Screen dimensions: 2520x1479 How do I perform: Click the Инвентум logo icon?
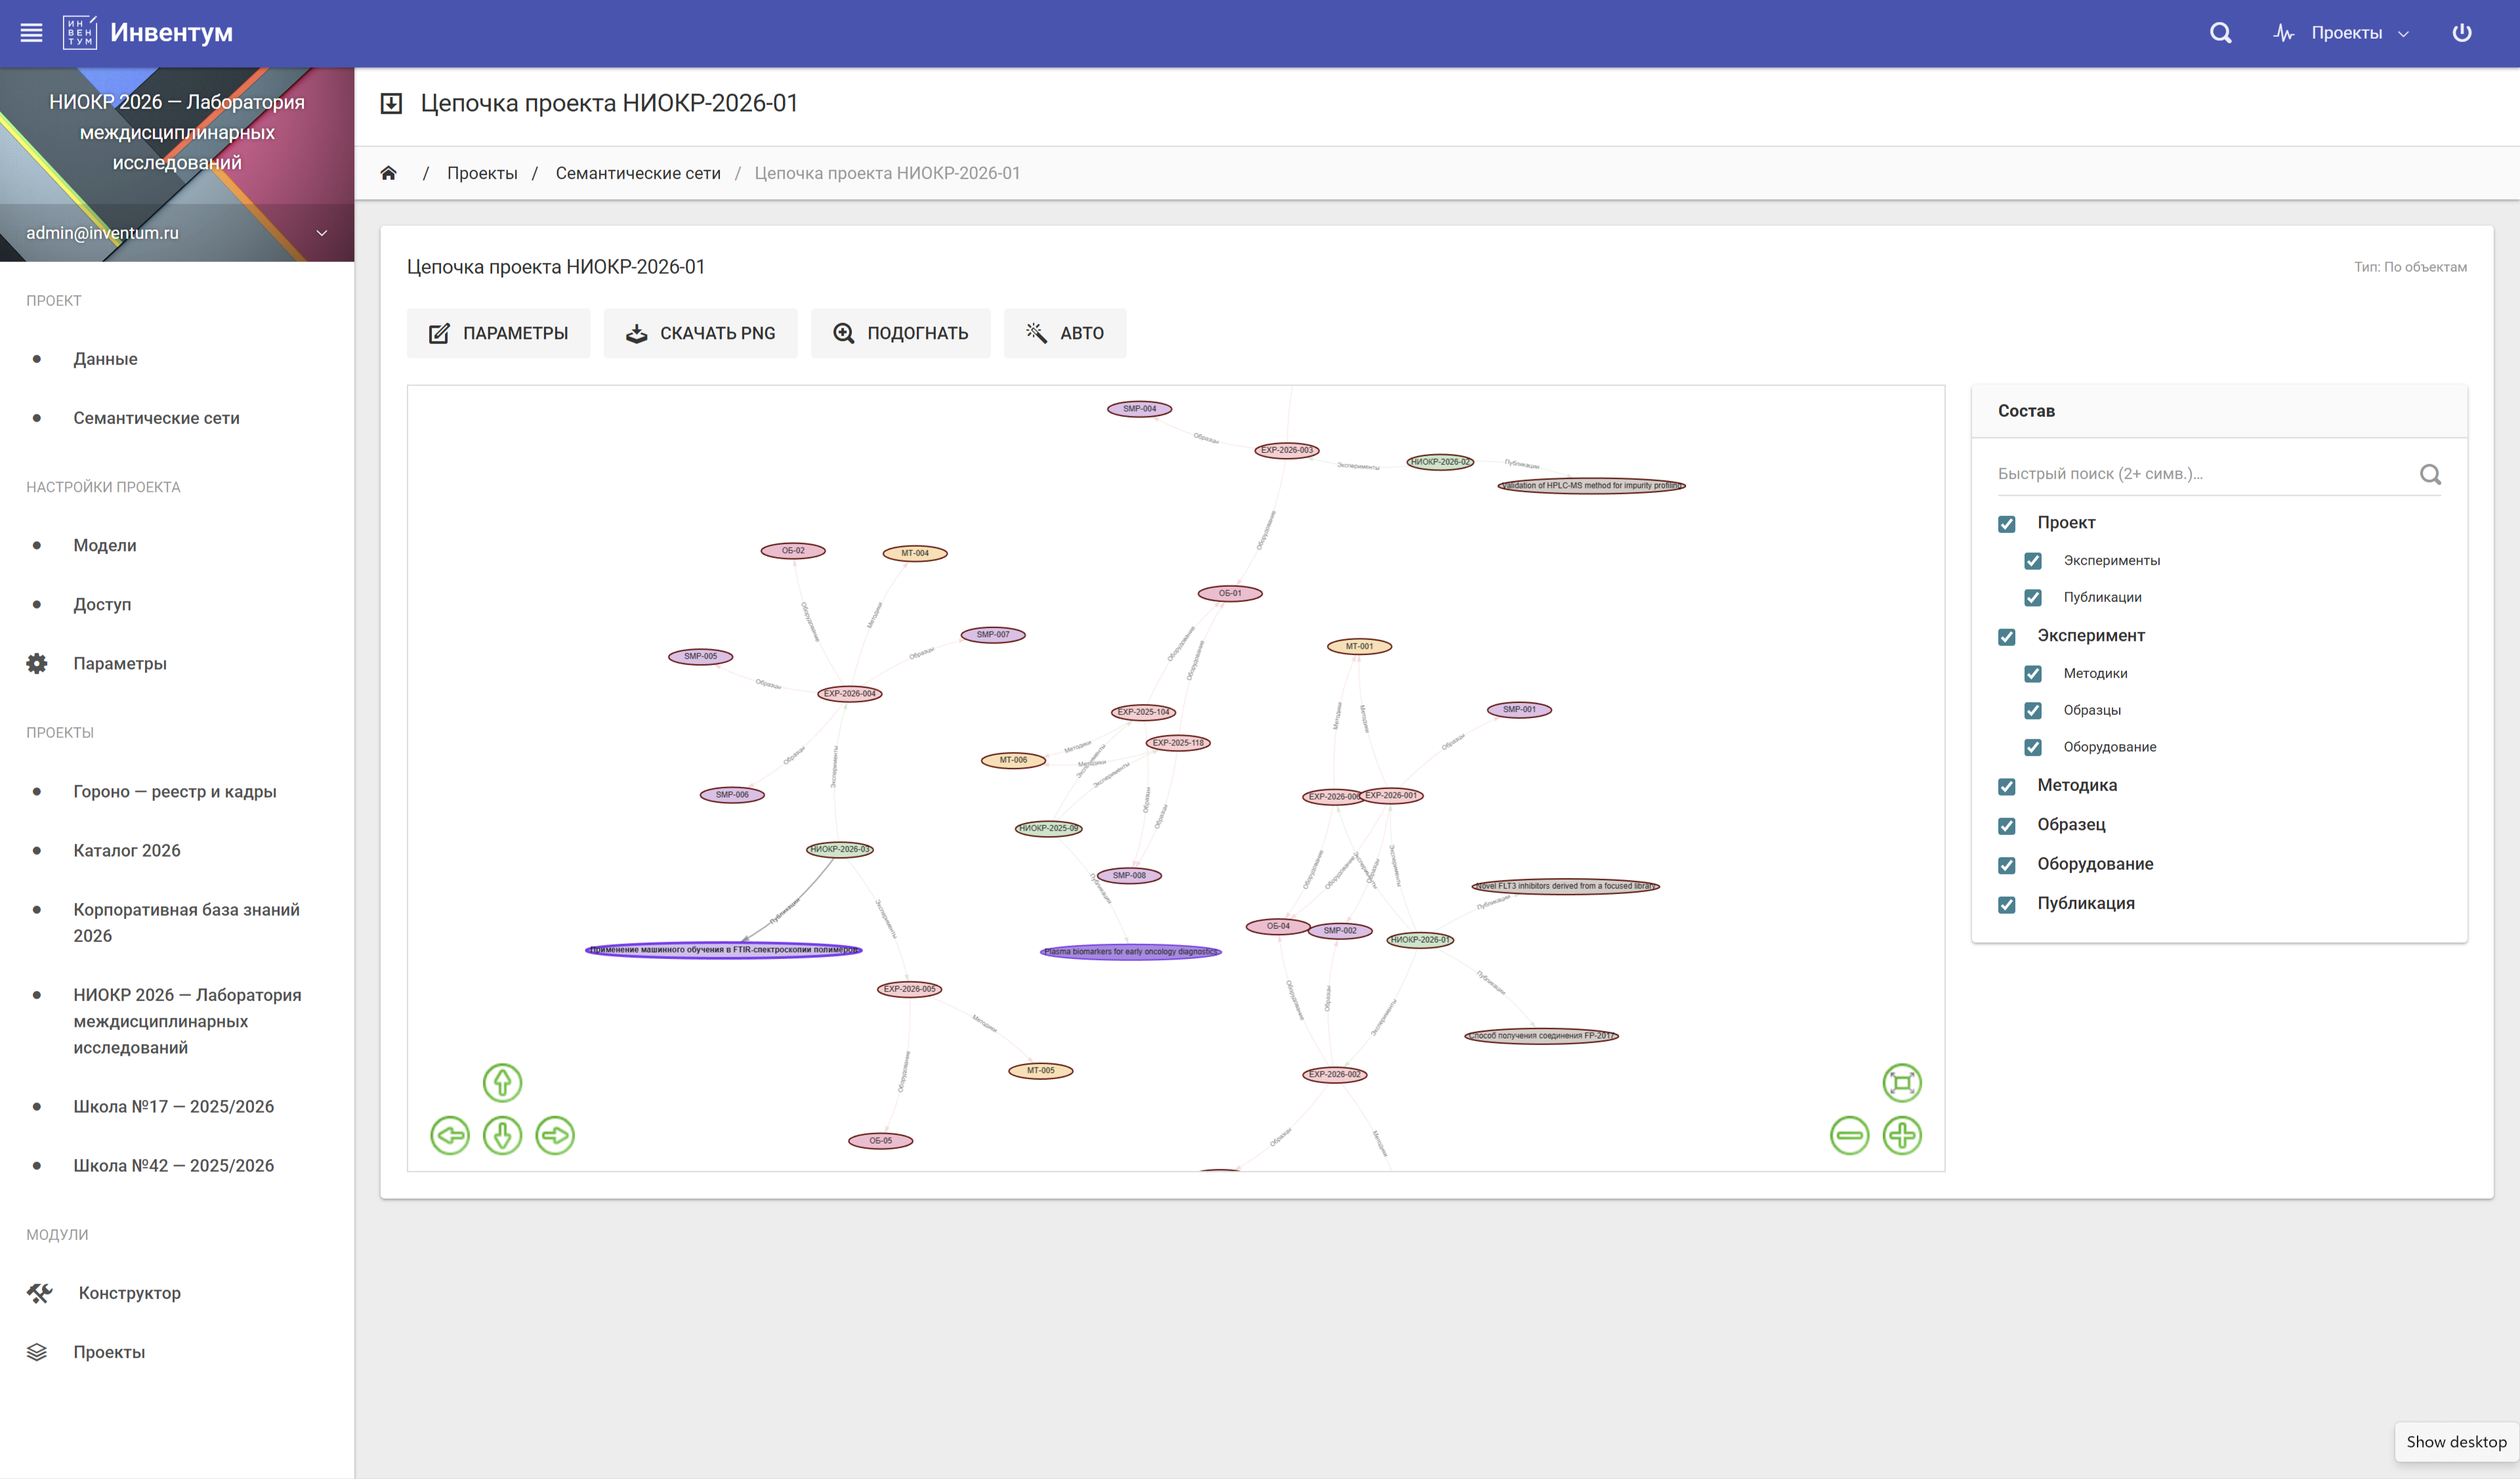click(x=79, y=33)
